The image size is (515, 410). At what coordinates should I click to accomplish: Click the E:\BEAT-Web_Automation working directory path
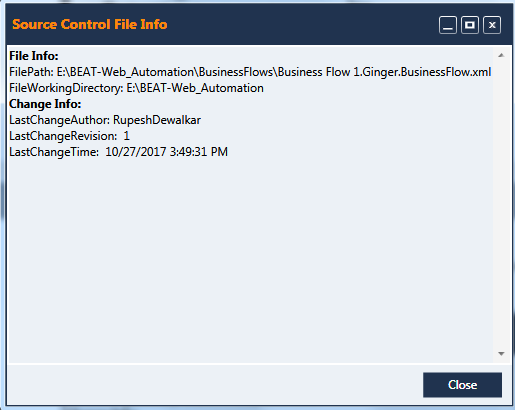click(195, 88)
